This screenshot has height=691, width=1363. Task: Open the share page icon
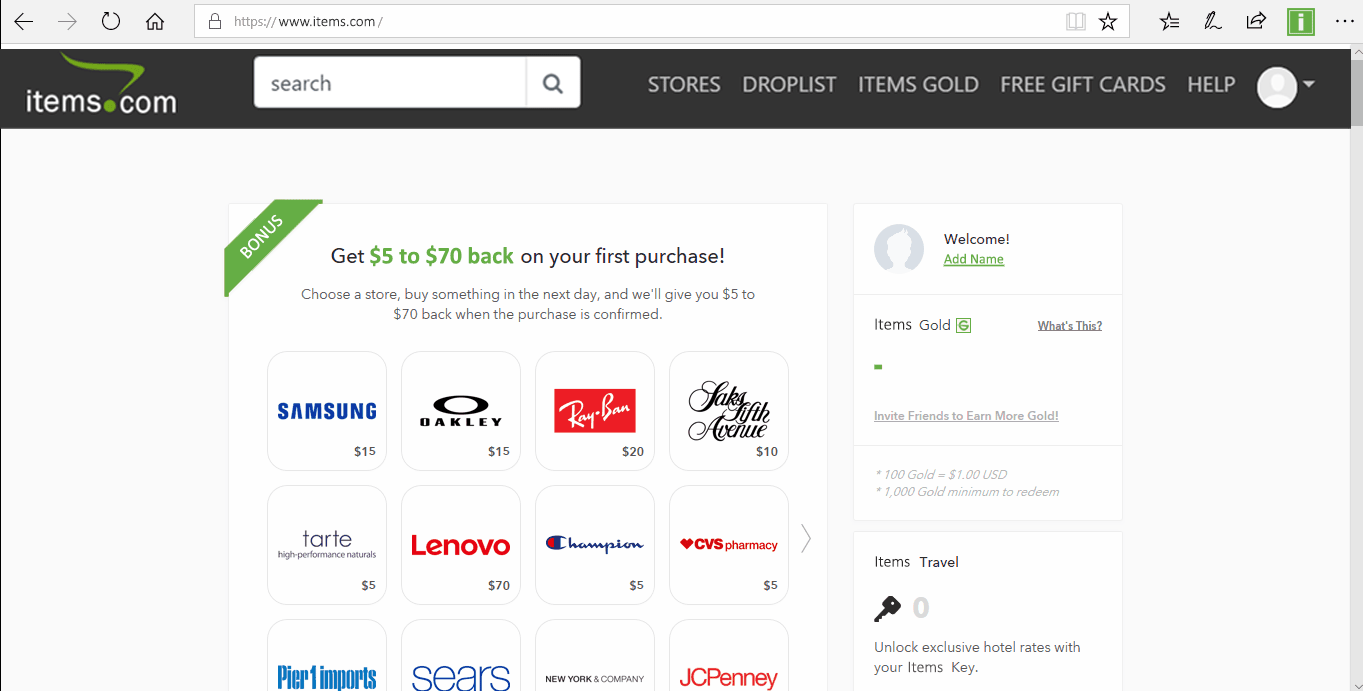[x=1256, y=21]
